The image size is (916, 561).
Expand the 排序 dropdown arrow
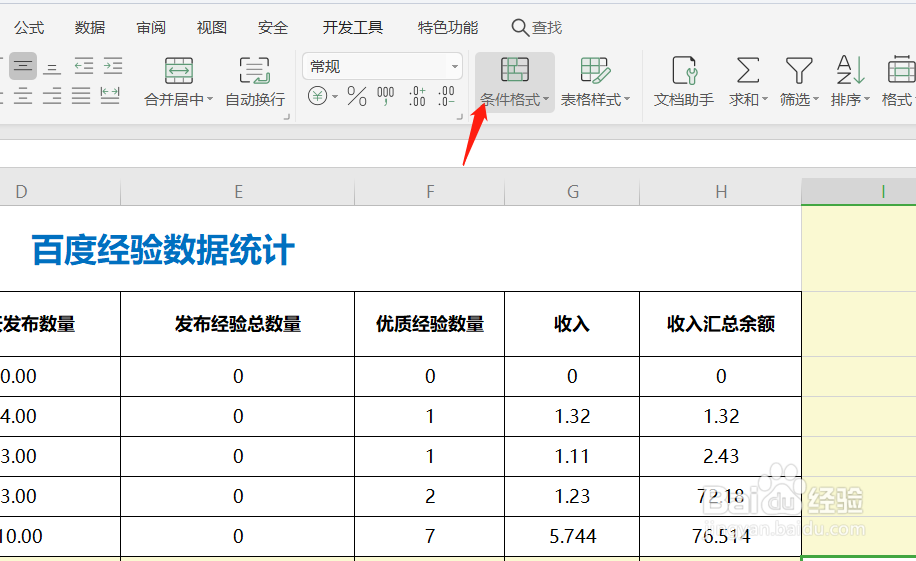coord(867,99)
